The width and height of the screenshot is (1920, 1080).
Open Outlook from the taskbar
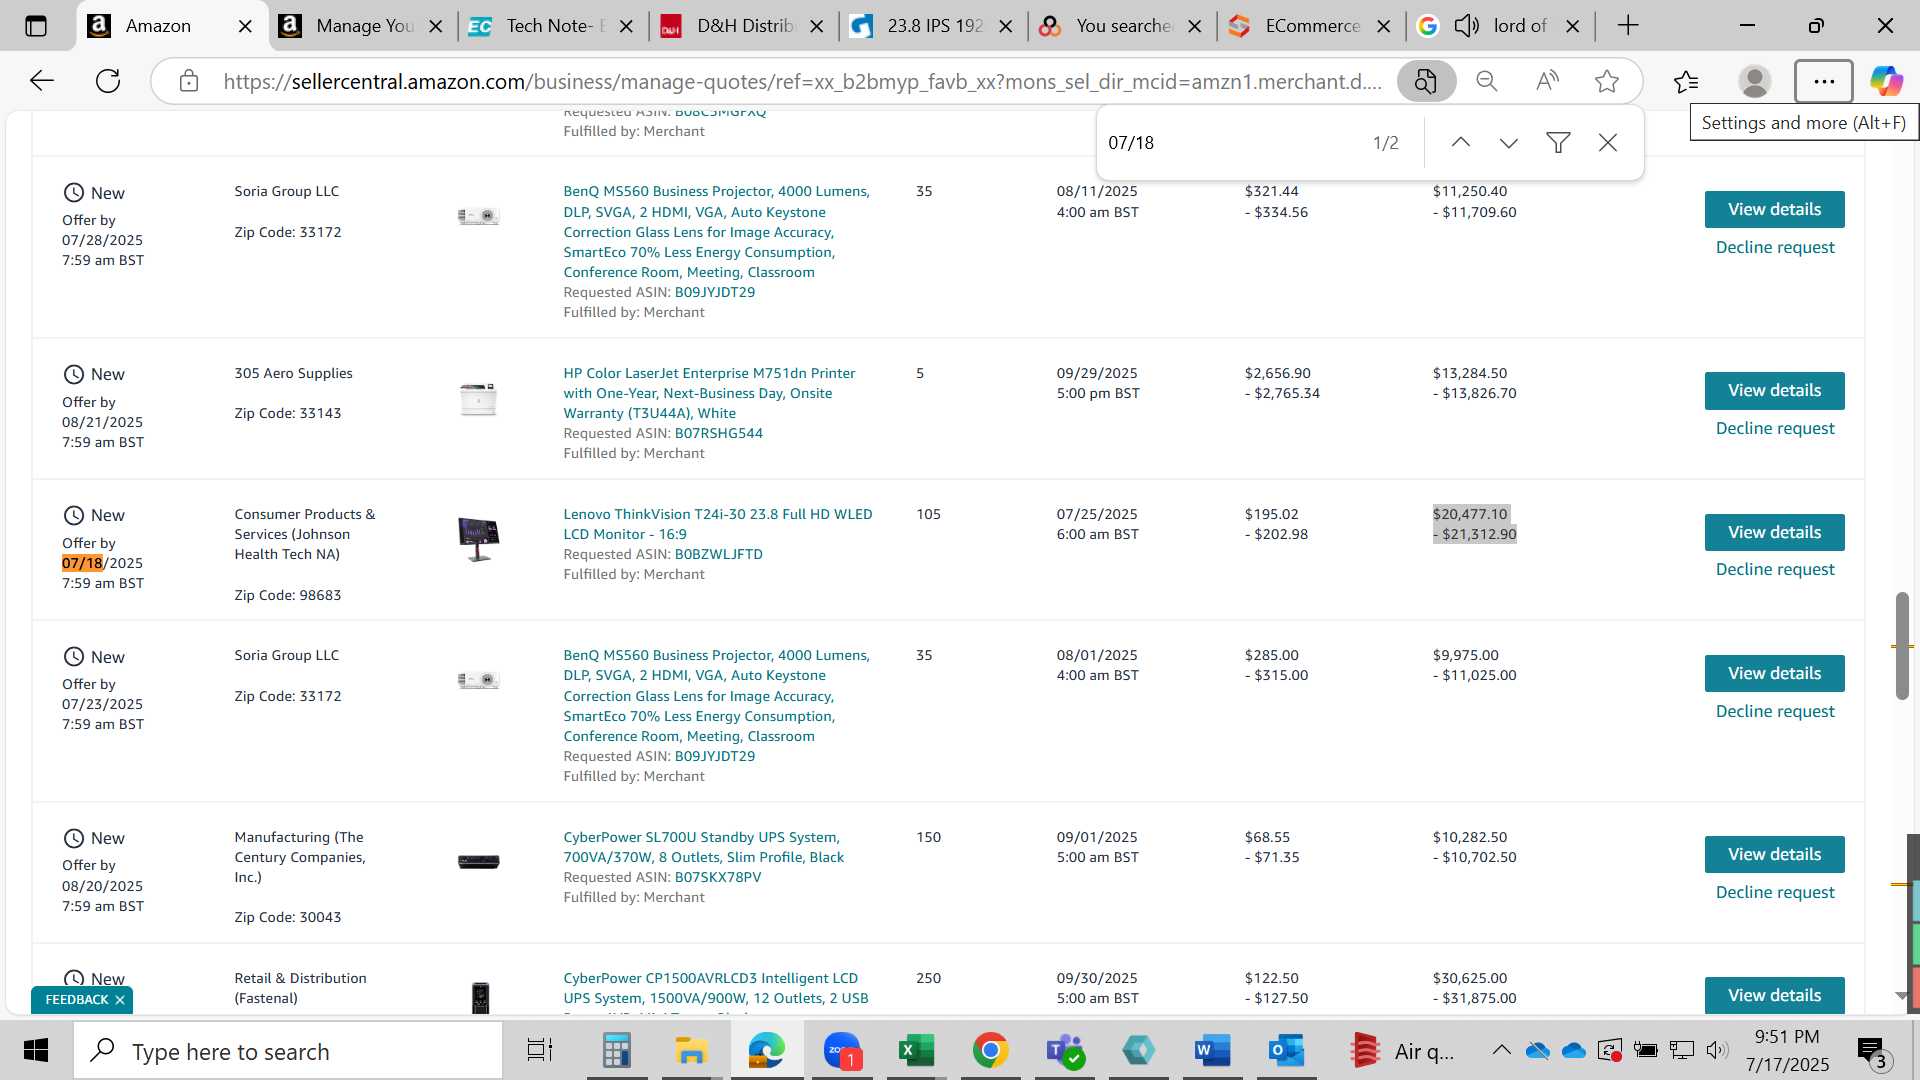coord(1286,1051)
